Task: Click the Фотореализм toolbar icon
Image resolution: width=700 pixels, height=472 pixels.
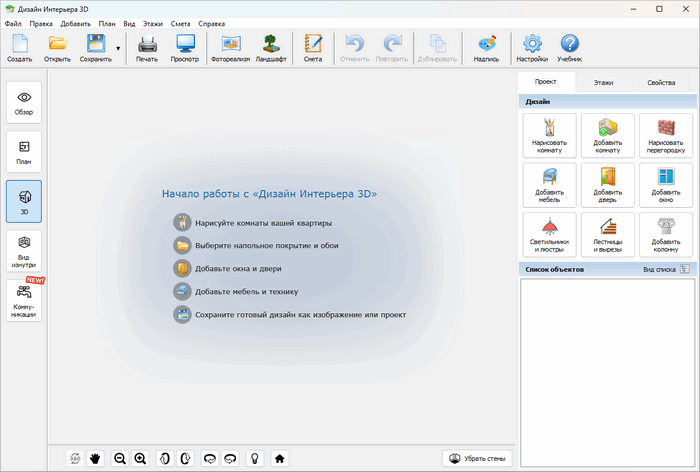Action: pos(230,47)
